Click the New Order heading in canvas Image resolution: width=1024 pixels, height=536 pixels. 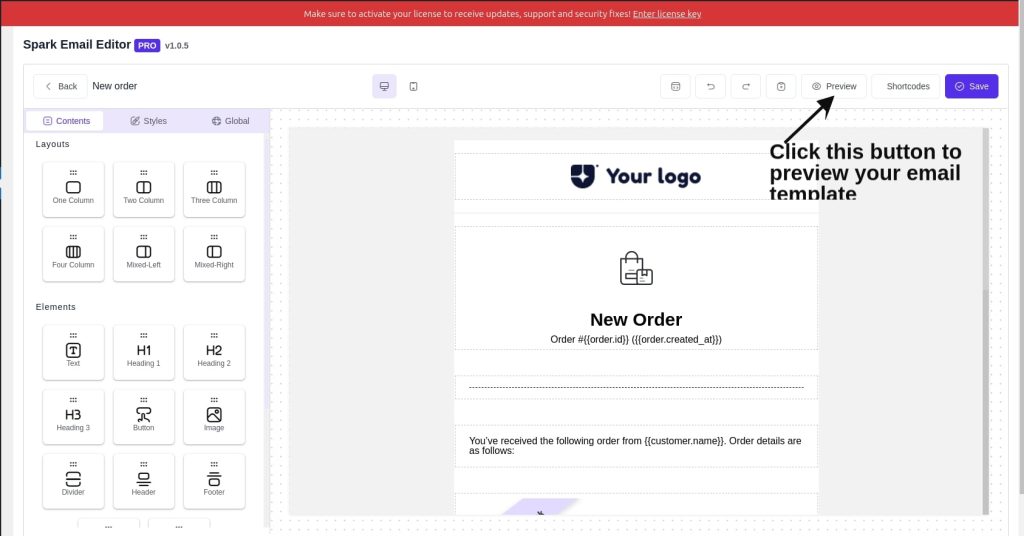tap(636, 319)
